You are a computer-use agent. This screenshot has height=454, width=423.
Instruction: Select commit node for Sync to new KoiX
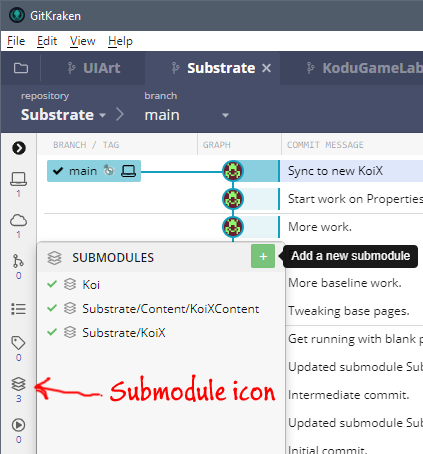click(233, 171)
